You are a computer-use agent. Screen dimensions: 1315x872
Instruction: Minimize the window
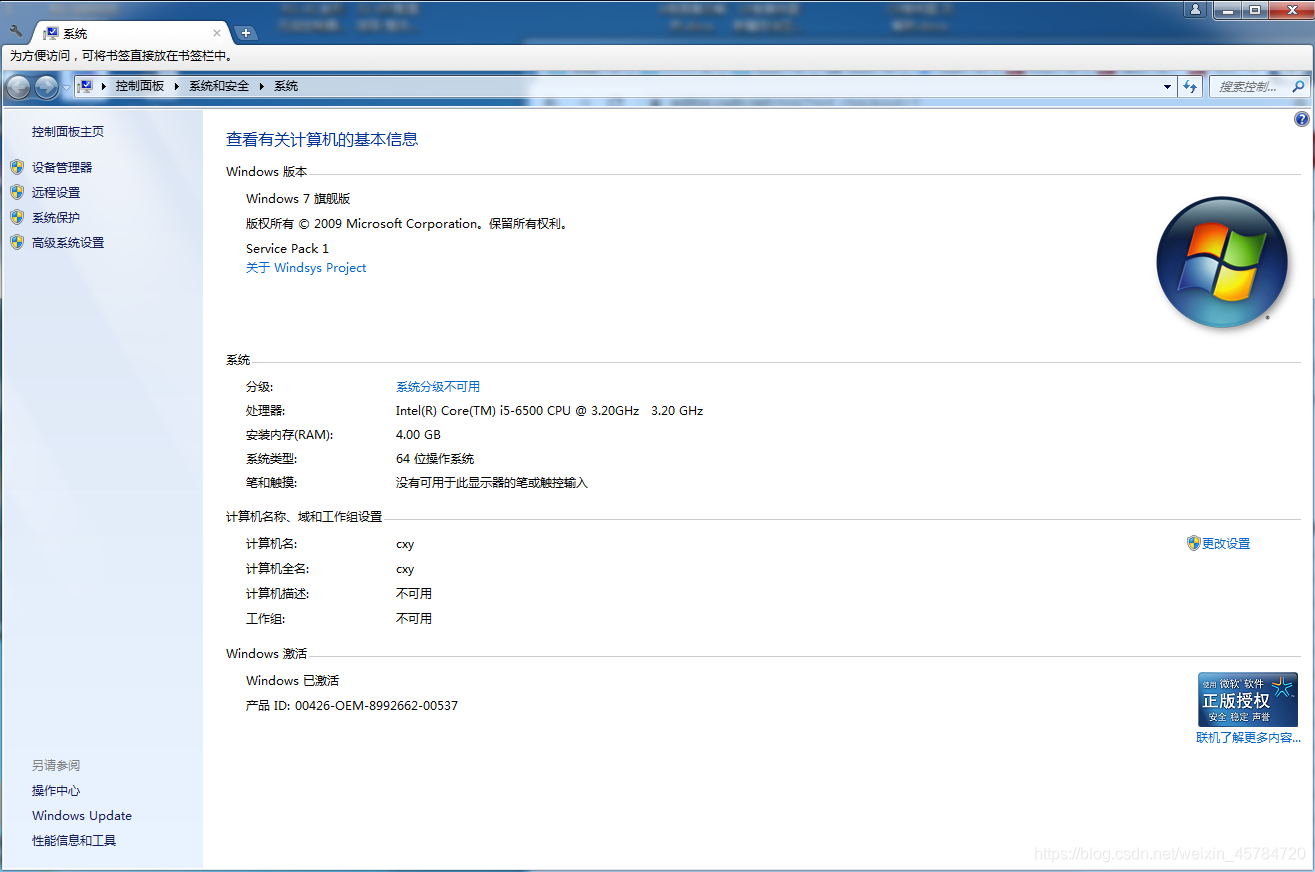pyautogui.click(x=1227, y=9)
